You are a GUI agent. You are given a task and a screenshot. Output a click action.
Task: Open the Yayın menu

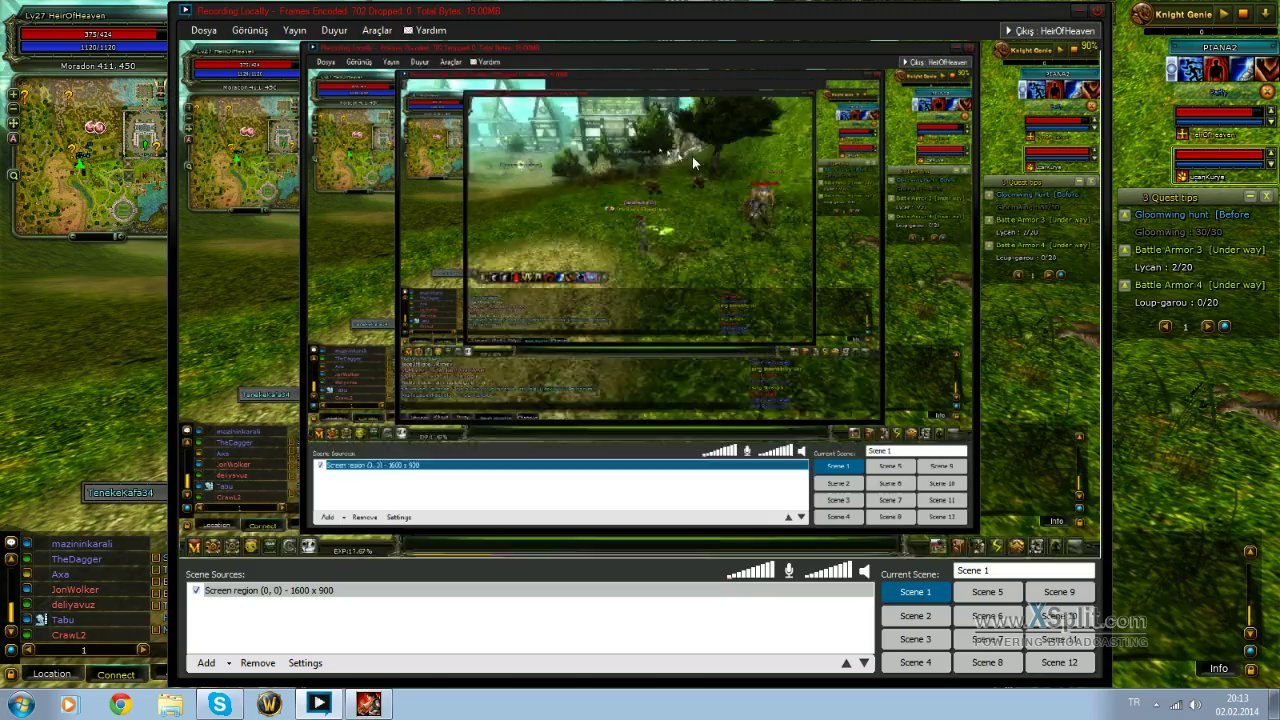(x=294, y=31)
